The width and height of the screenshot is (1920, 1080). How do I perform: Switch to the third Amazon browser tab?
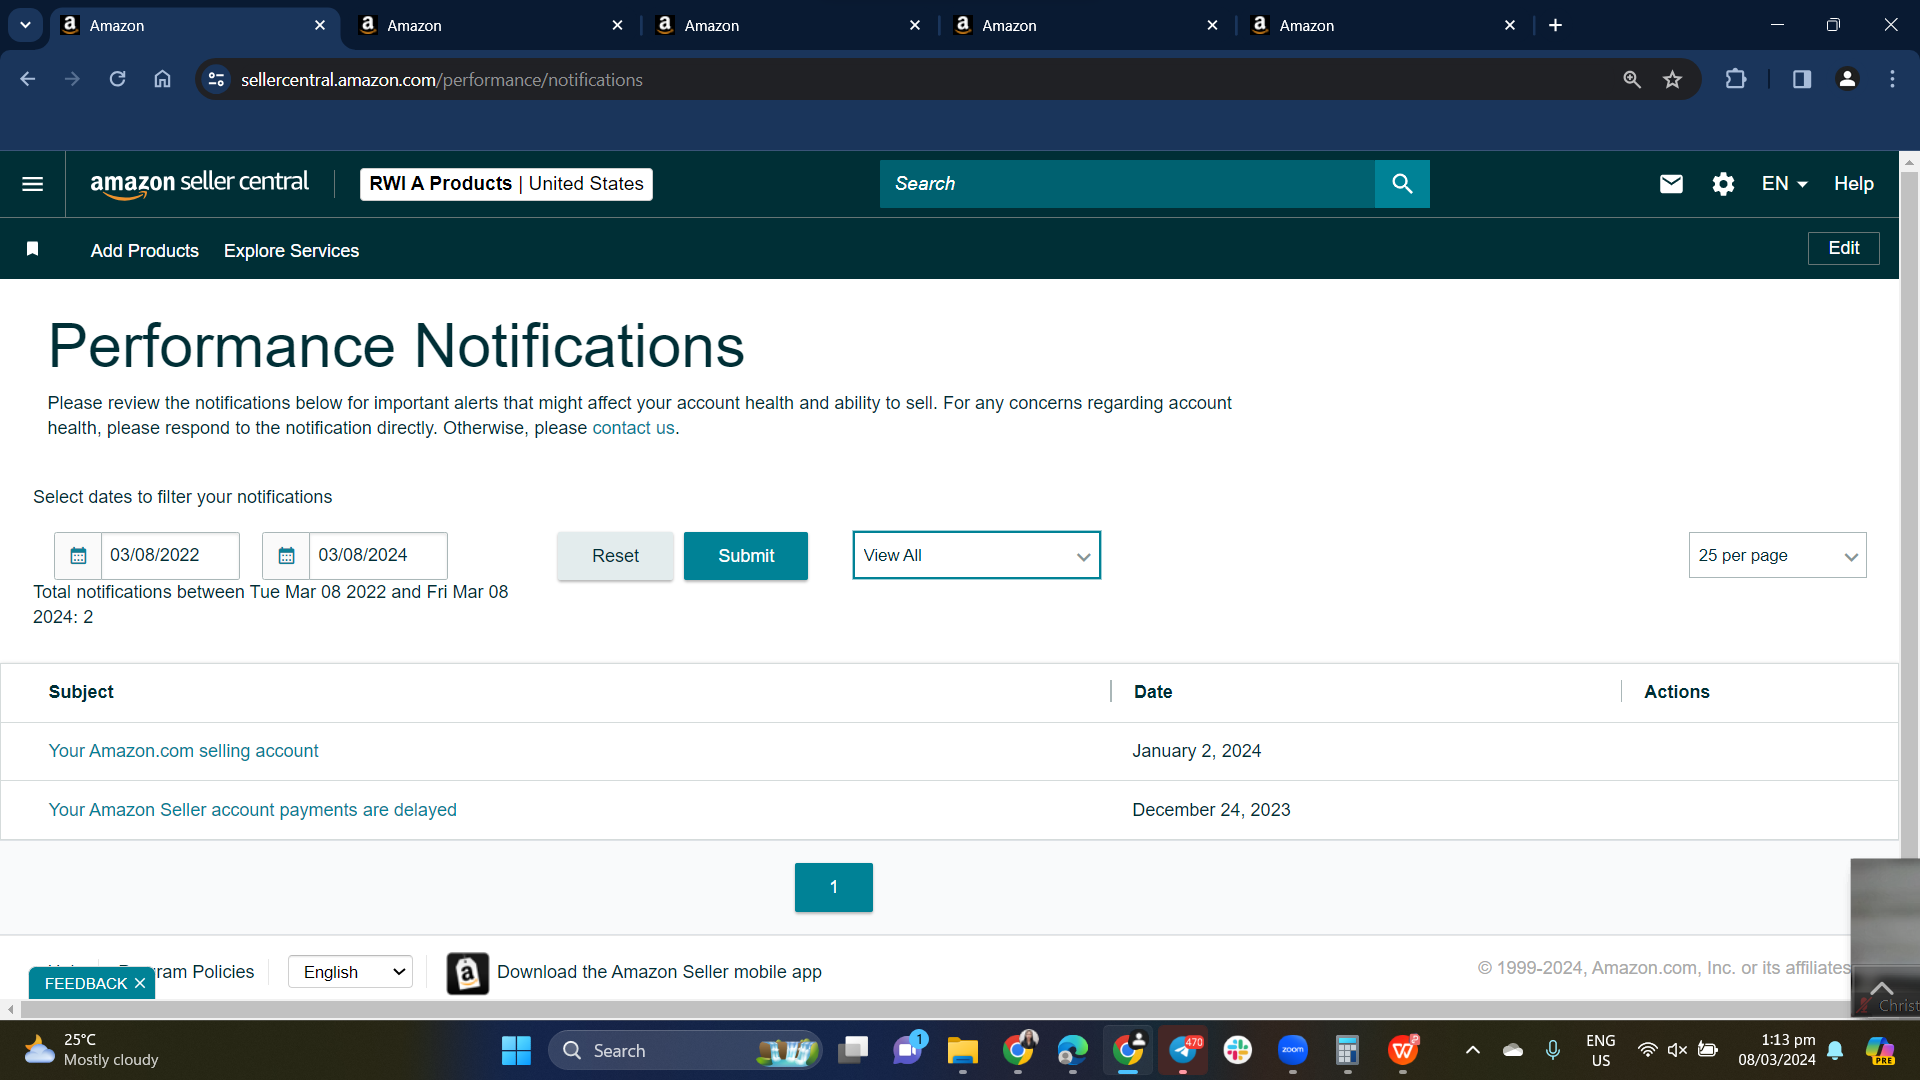pos(788,26)
